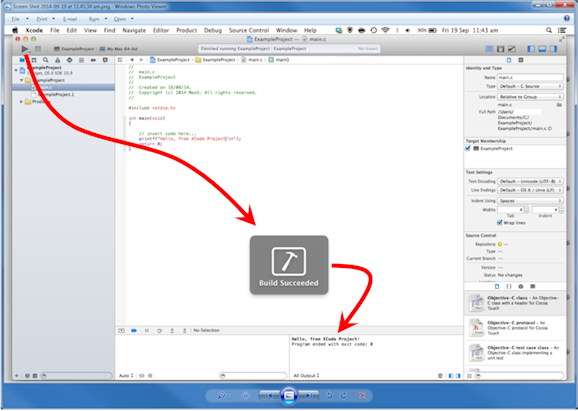578x411 pixels.
Task: Toggle the Xcode navigator panel visibility
Action: [531, 49]
